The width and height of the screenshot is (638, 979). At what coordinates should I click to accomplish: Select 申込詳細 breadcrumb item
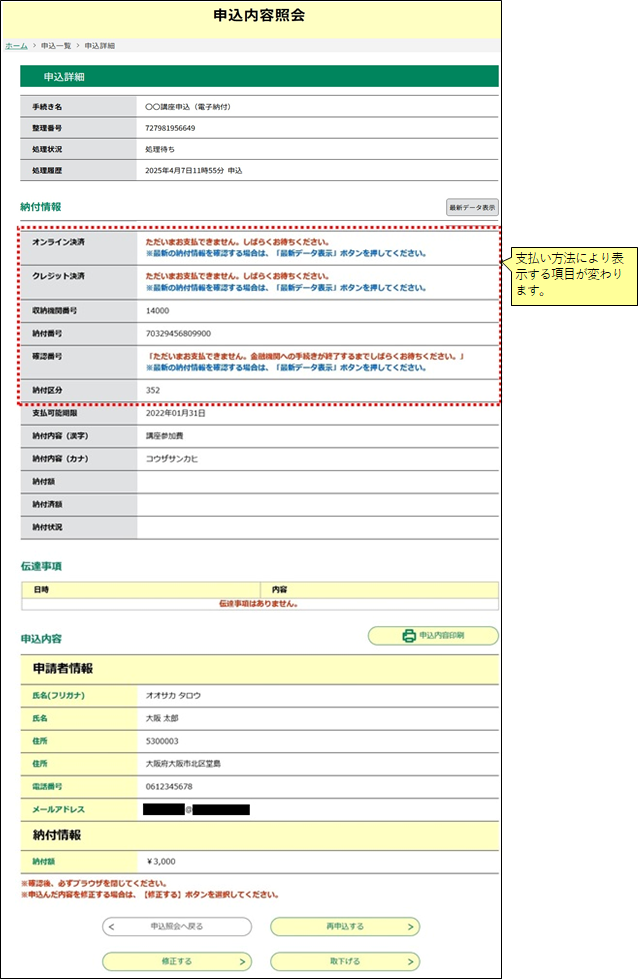[x=100, y=46]
